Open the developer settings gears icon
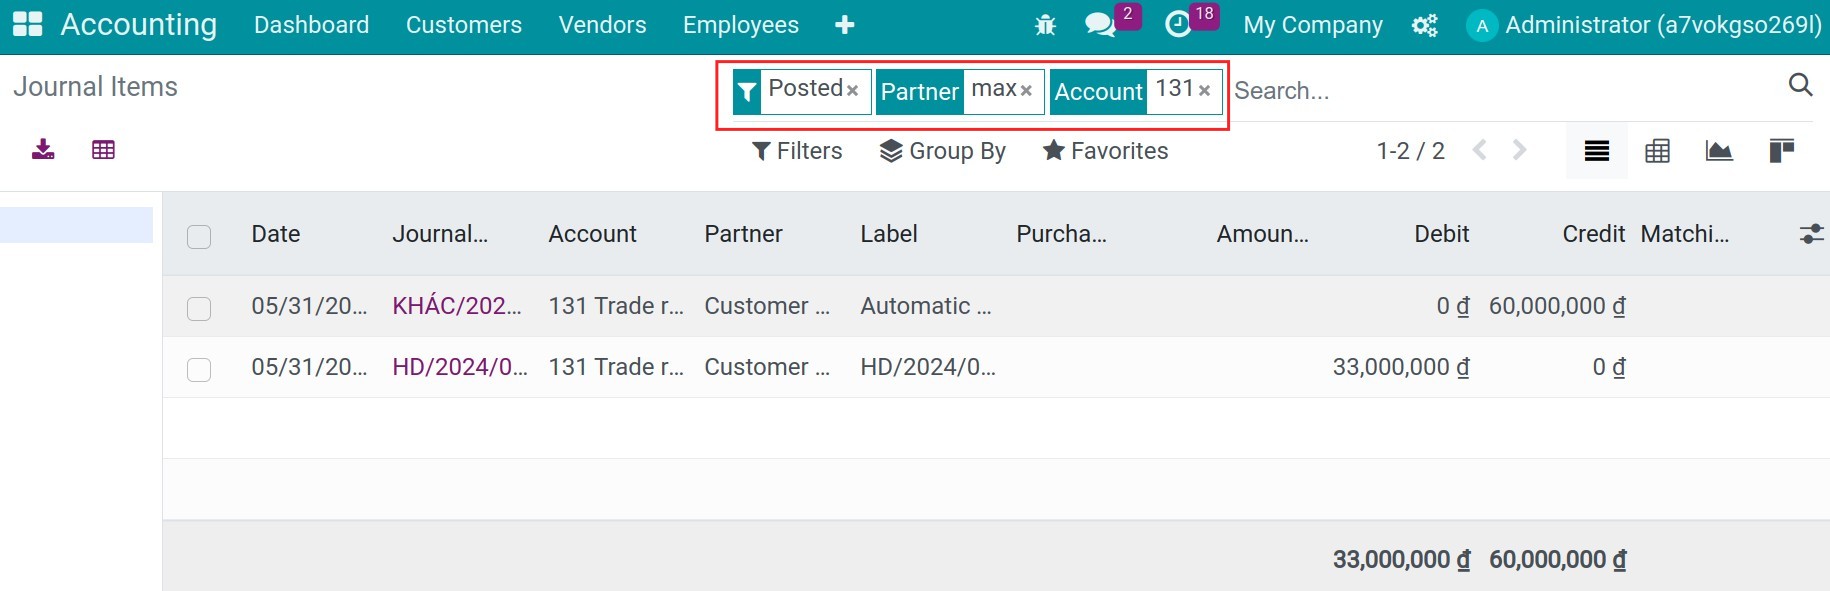This screenshot has height=591, width=1830. pyautogui.click(x=1425, y=25)
